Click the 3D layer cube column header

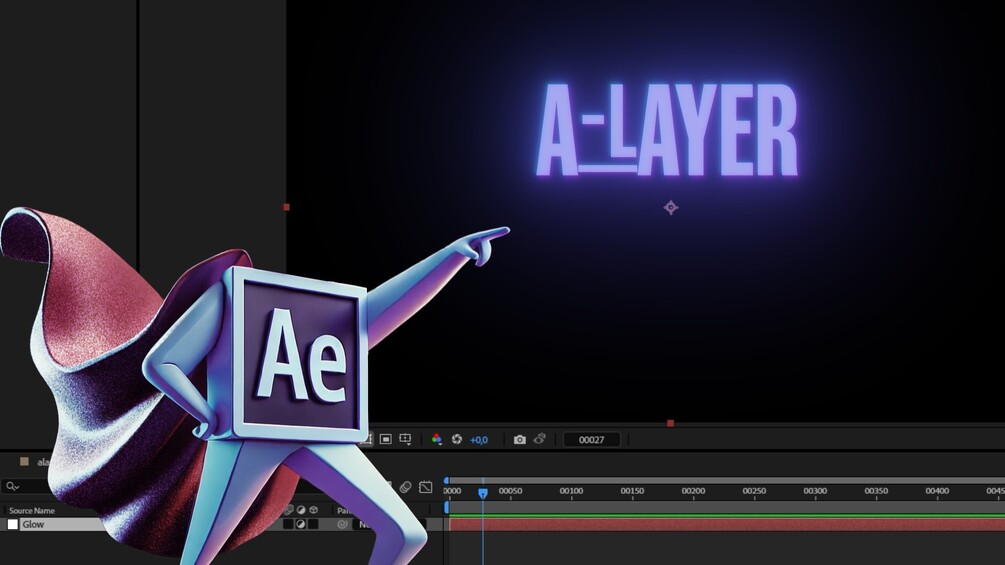313,510
